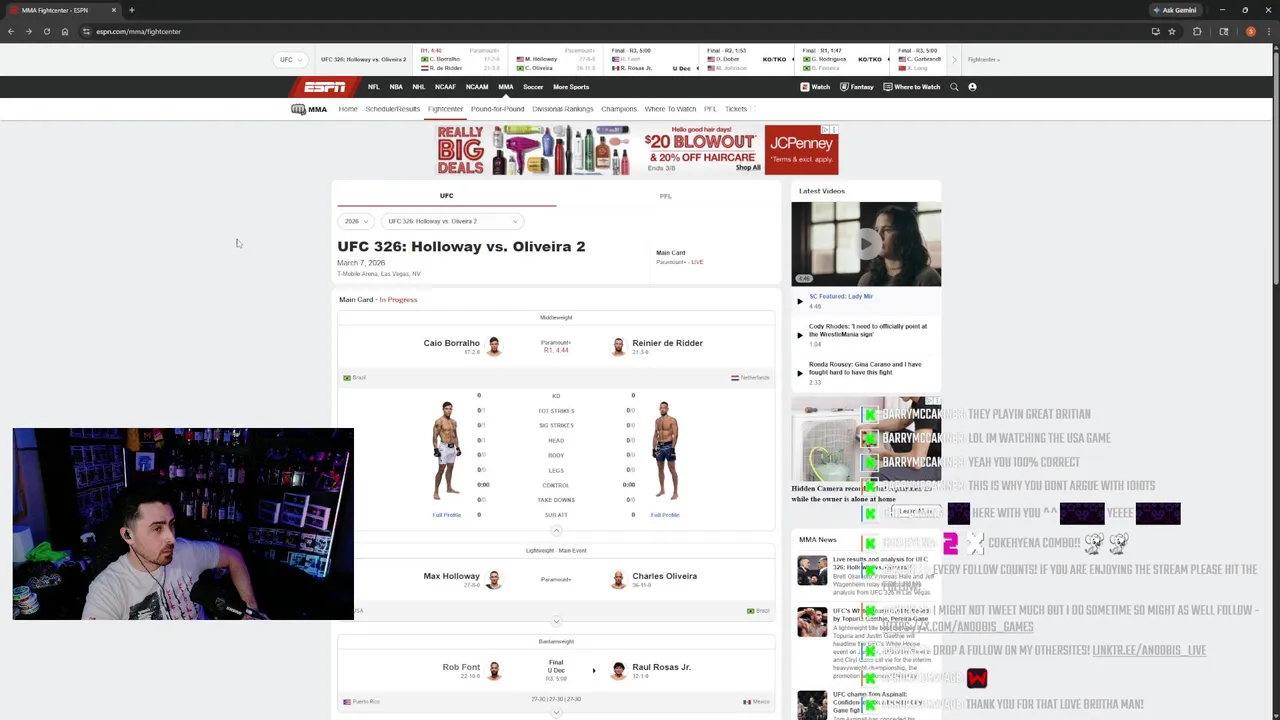Click Reinier de Ridder's headshot
The image size is (1280, 720).
[x=618, y=347]
